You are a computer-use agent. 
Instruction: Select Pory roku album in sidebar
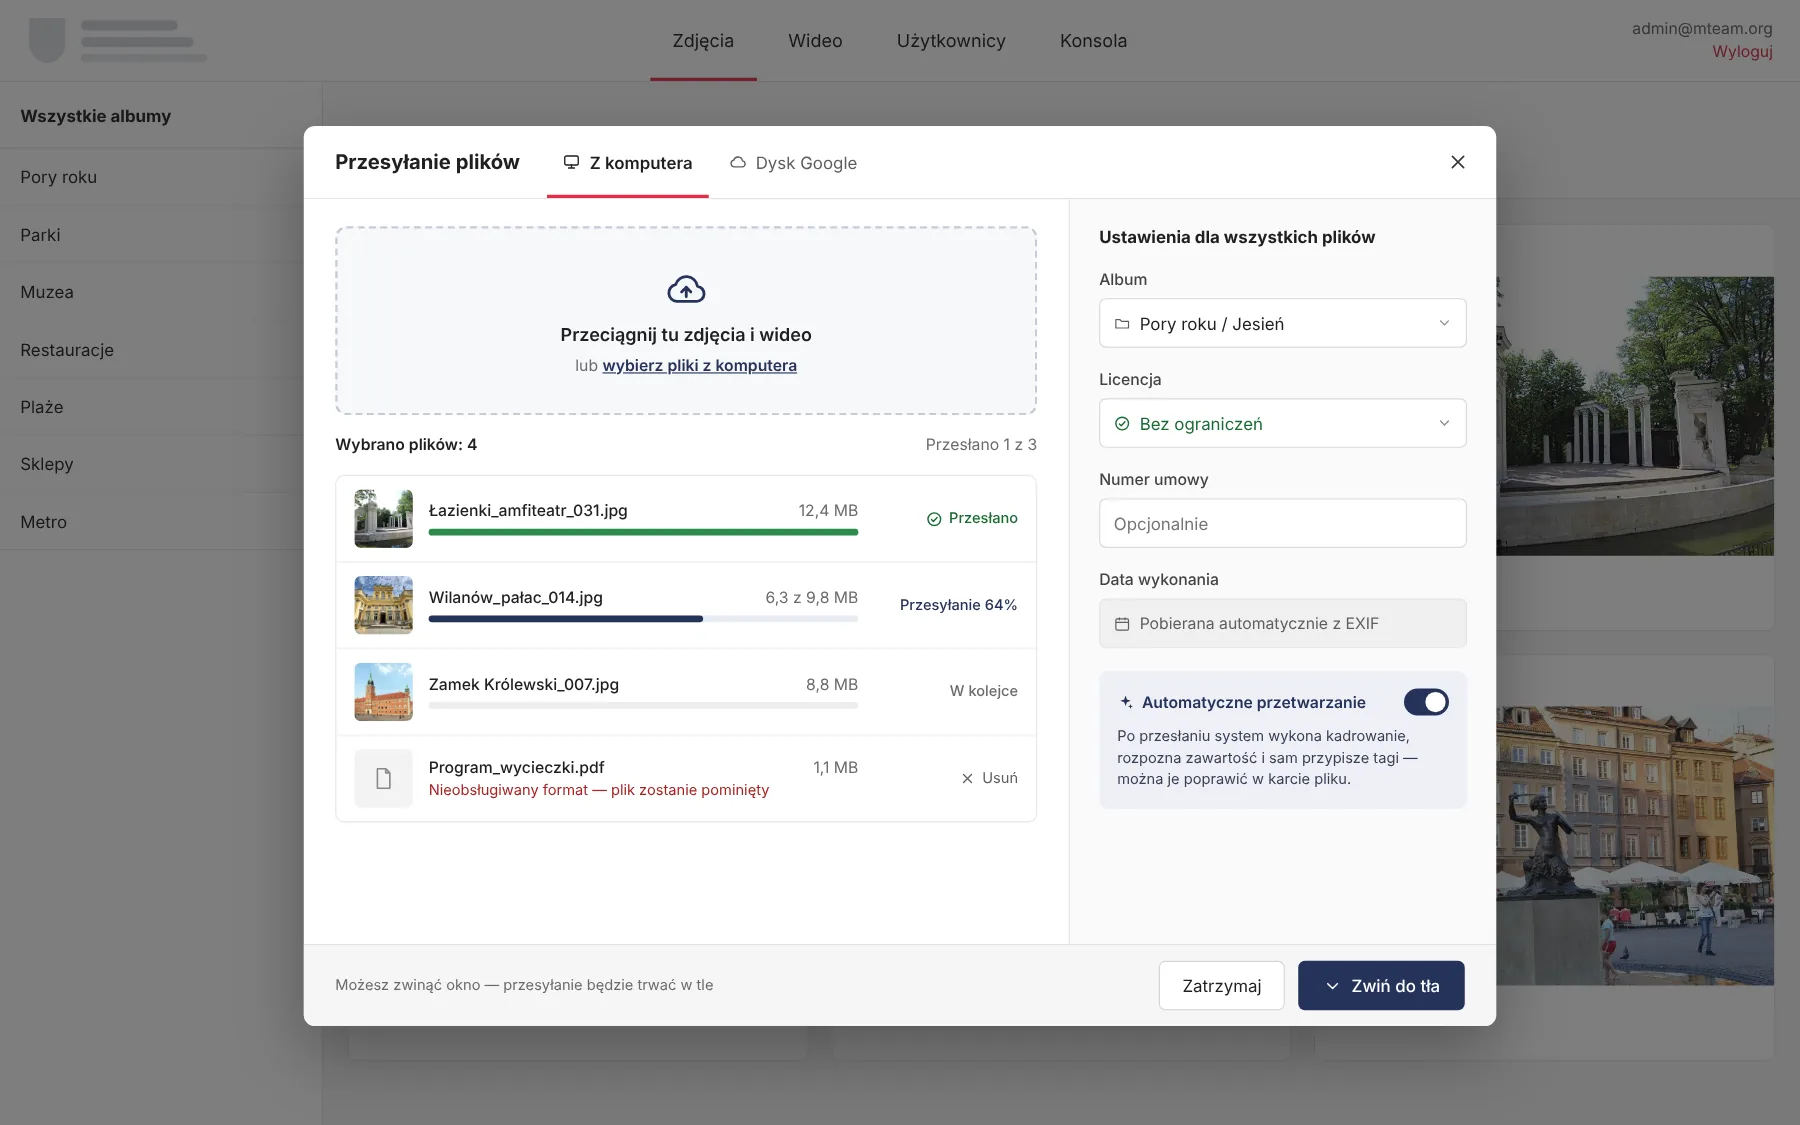(160, 177)
